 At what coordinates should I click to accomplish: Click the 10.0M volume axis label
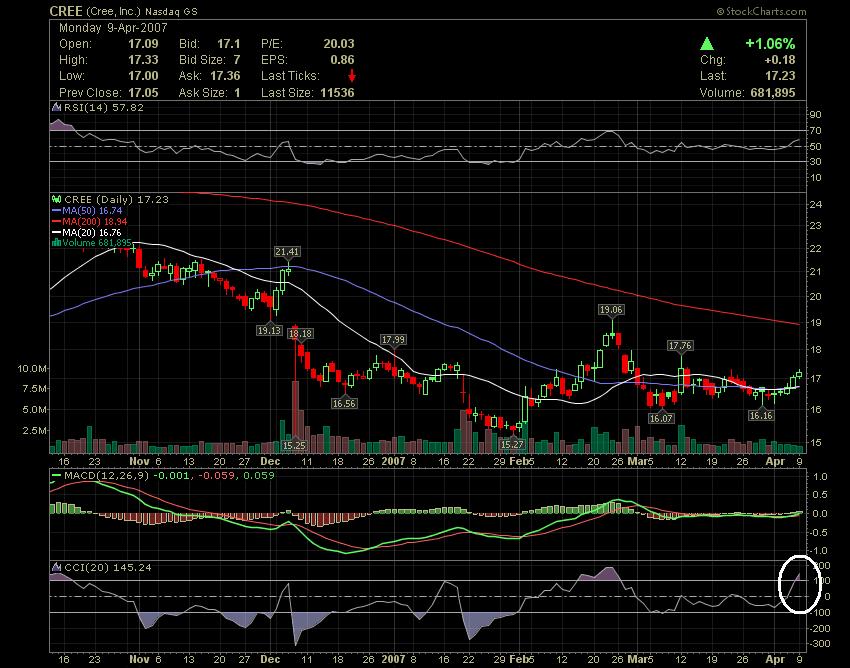tap(32, 369)
